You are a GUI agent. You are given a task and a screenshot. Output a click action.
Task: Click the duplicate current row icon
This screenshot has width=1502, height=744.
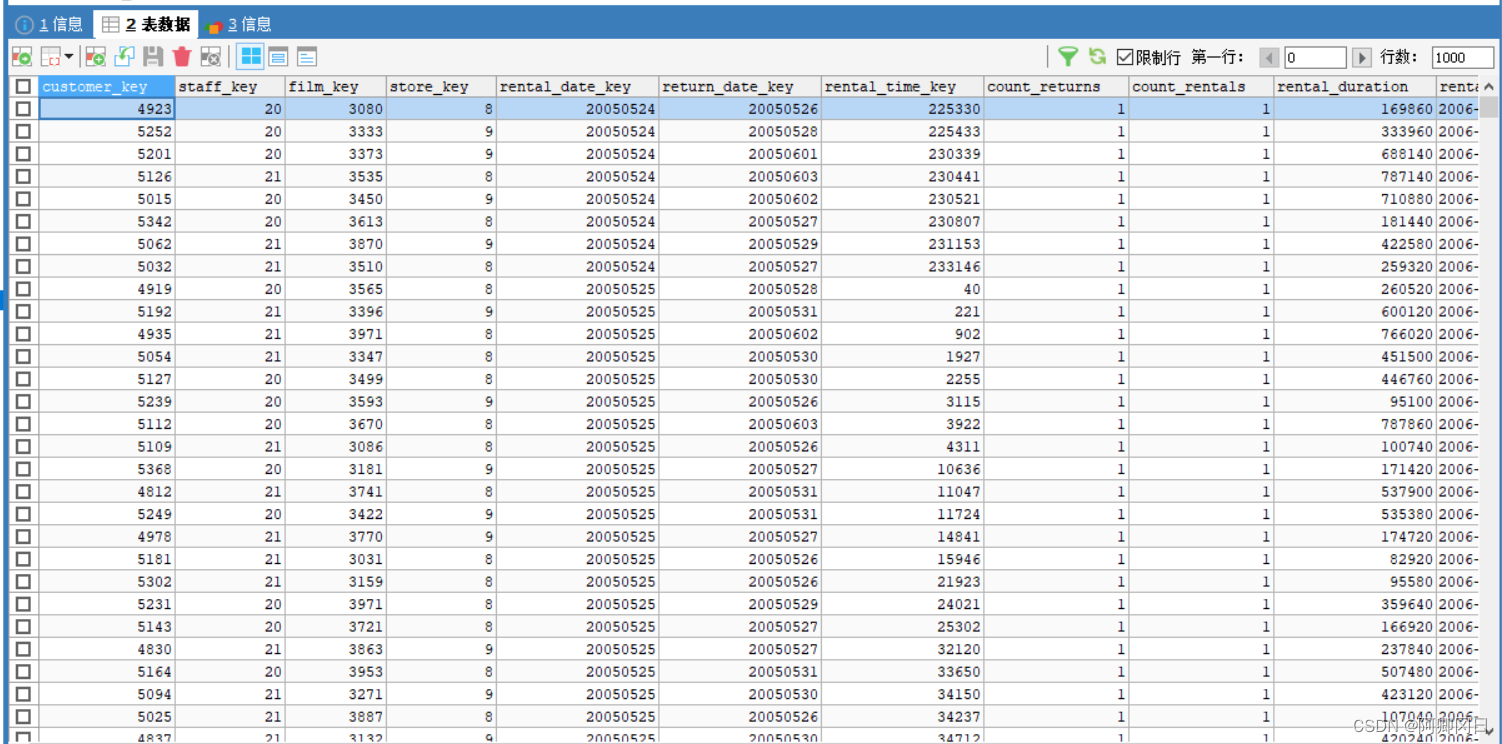click(124, 57)
